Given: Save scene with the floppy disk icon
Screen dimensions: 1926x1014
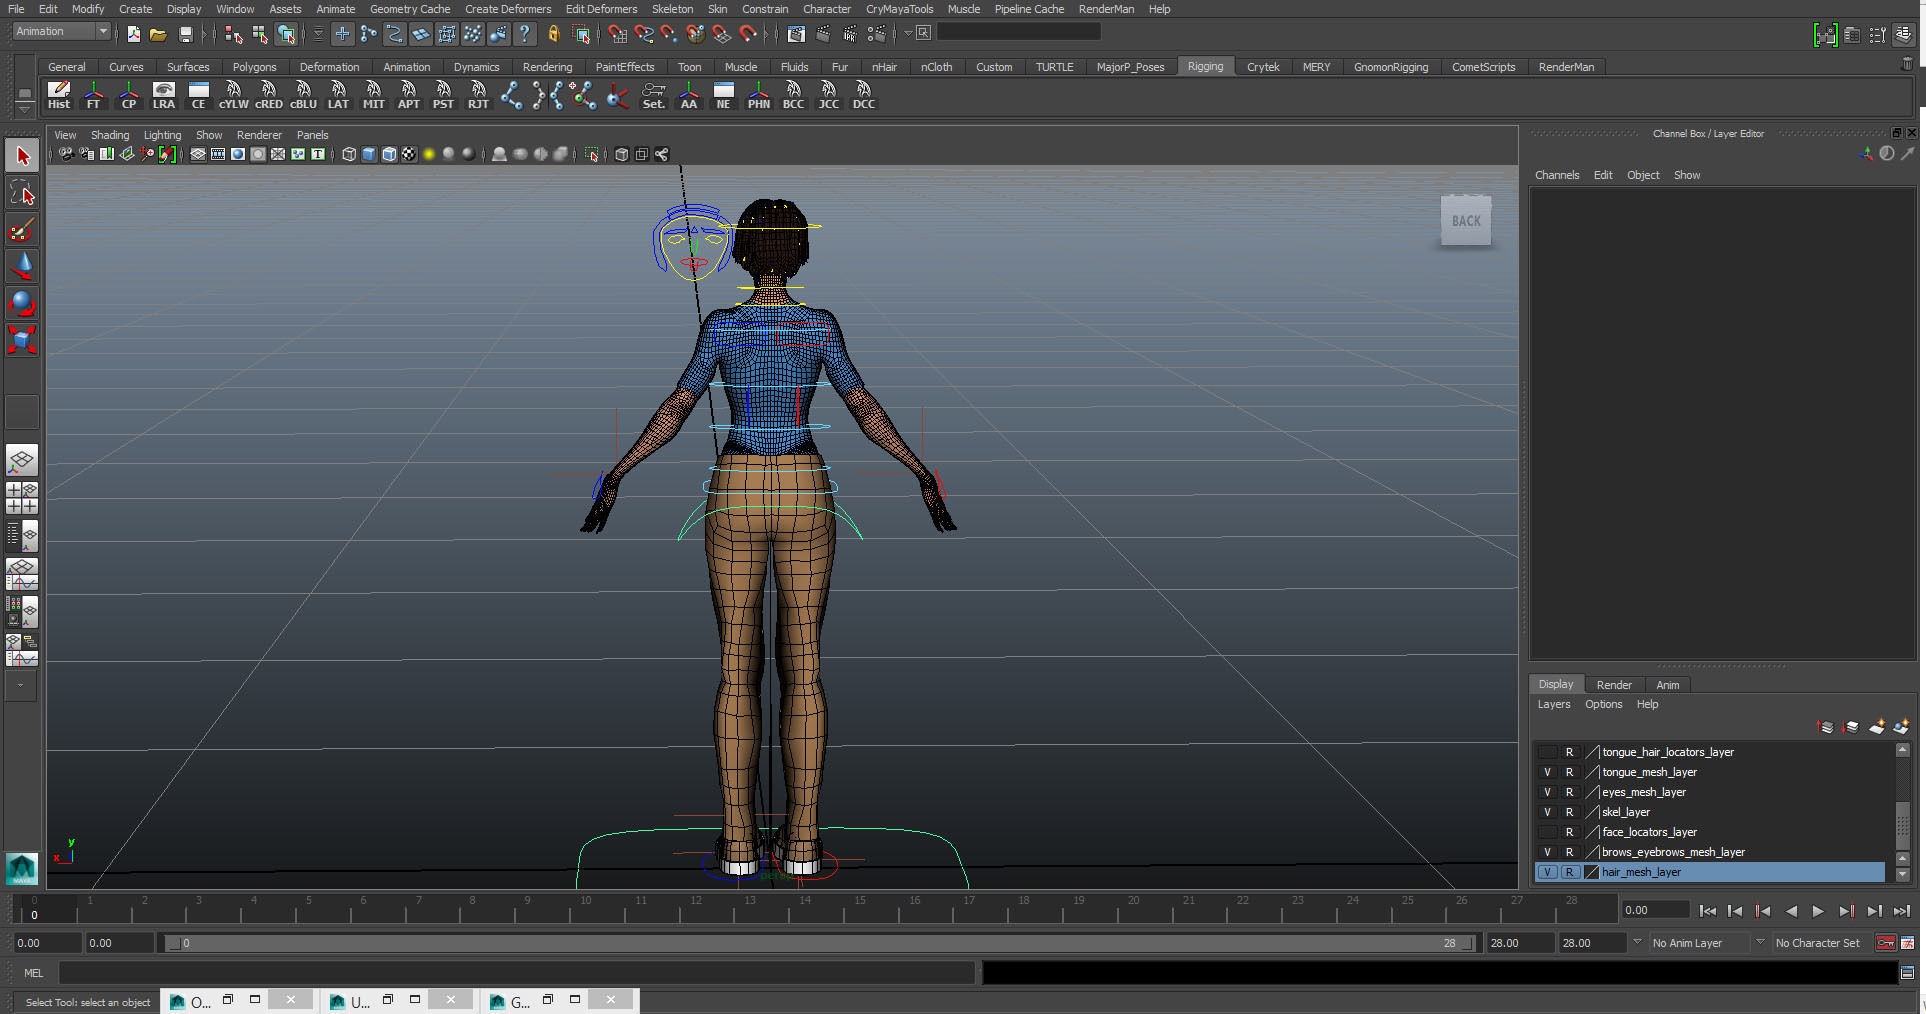Looking at the screenshot, I should [185, 34].
